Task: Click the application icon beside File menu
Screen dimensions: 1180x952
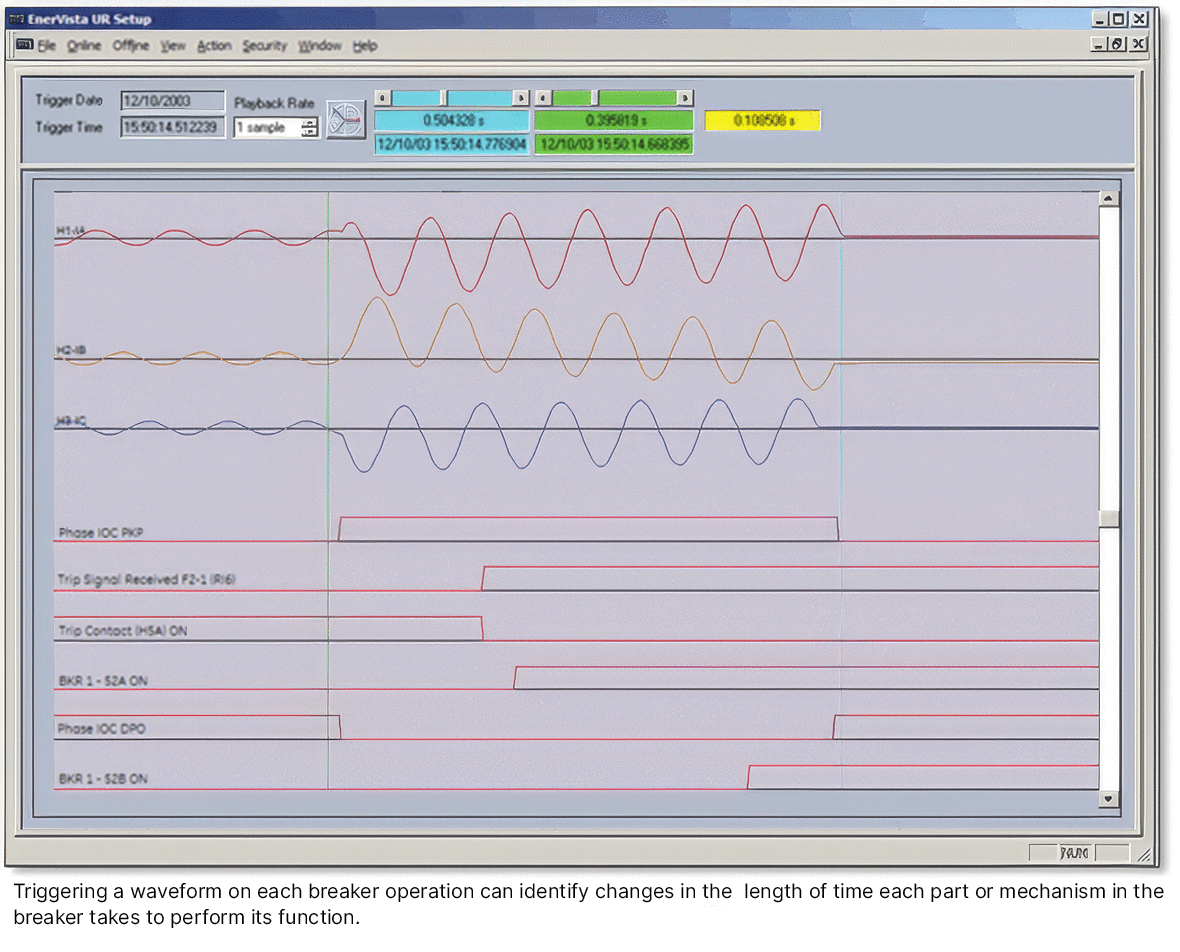Action: (25, 45)
